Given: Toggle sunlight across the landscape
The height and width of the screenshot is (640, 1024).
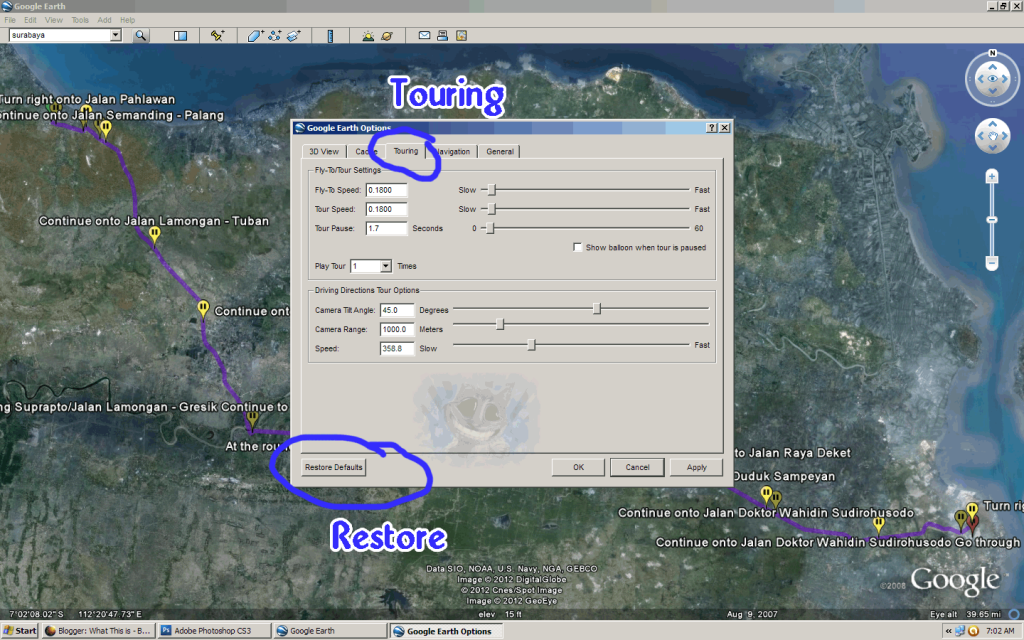Looking at the screenshot, I should point(368,35).
